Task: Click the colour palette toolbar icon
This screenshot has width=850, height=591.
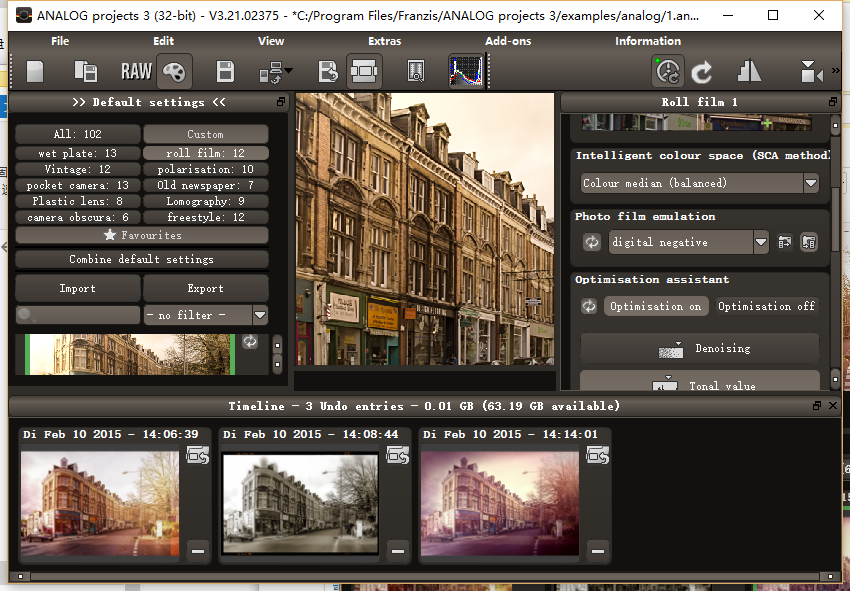Action: tap(173, 72)
